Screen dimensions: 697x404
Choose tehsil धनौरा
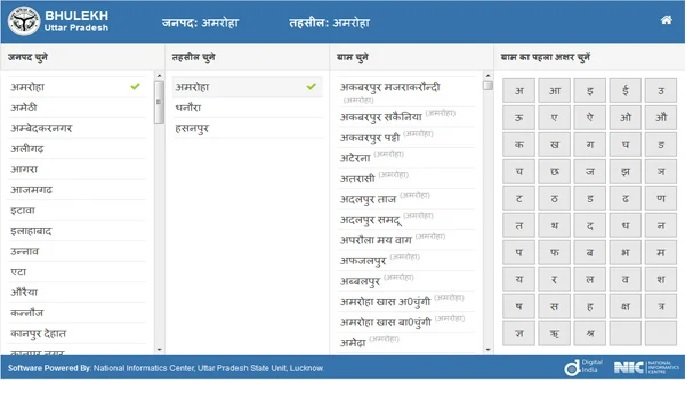pos(247,108)
